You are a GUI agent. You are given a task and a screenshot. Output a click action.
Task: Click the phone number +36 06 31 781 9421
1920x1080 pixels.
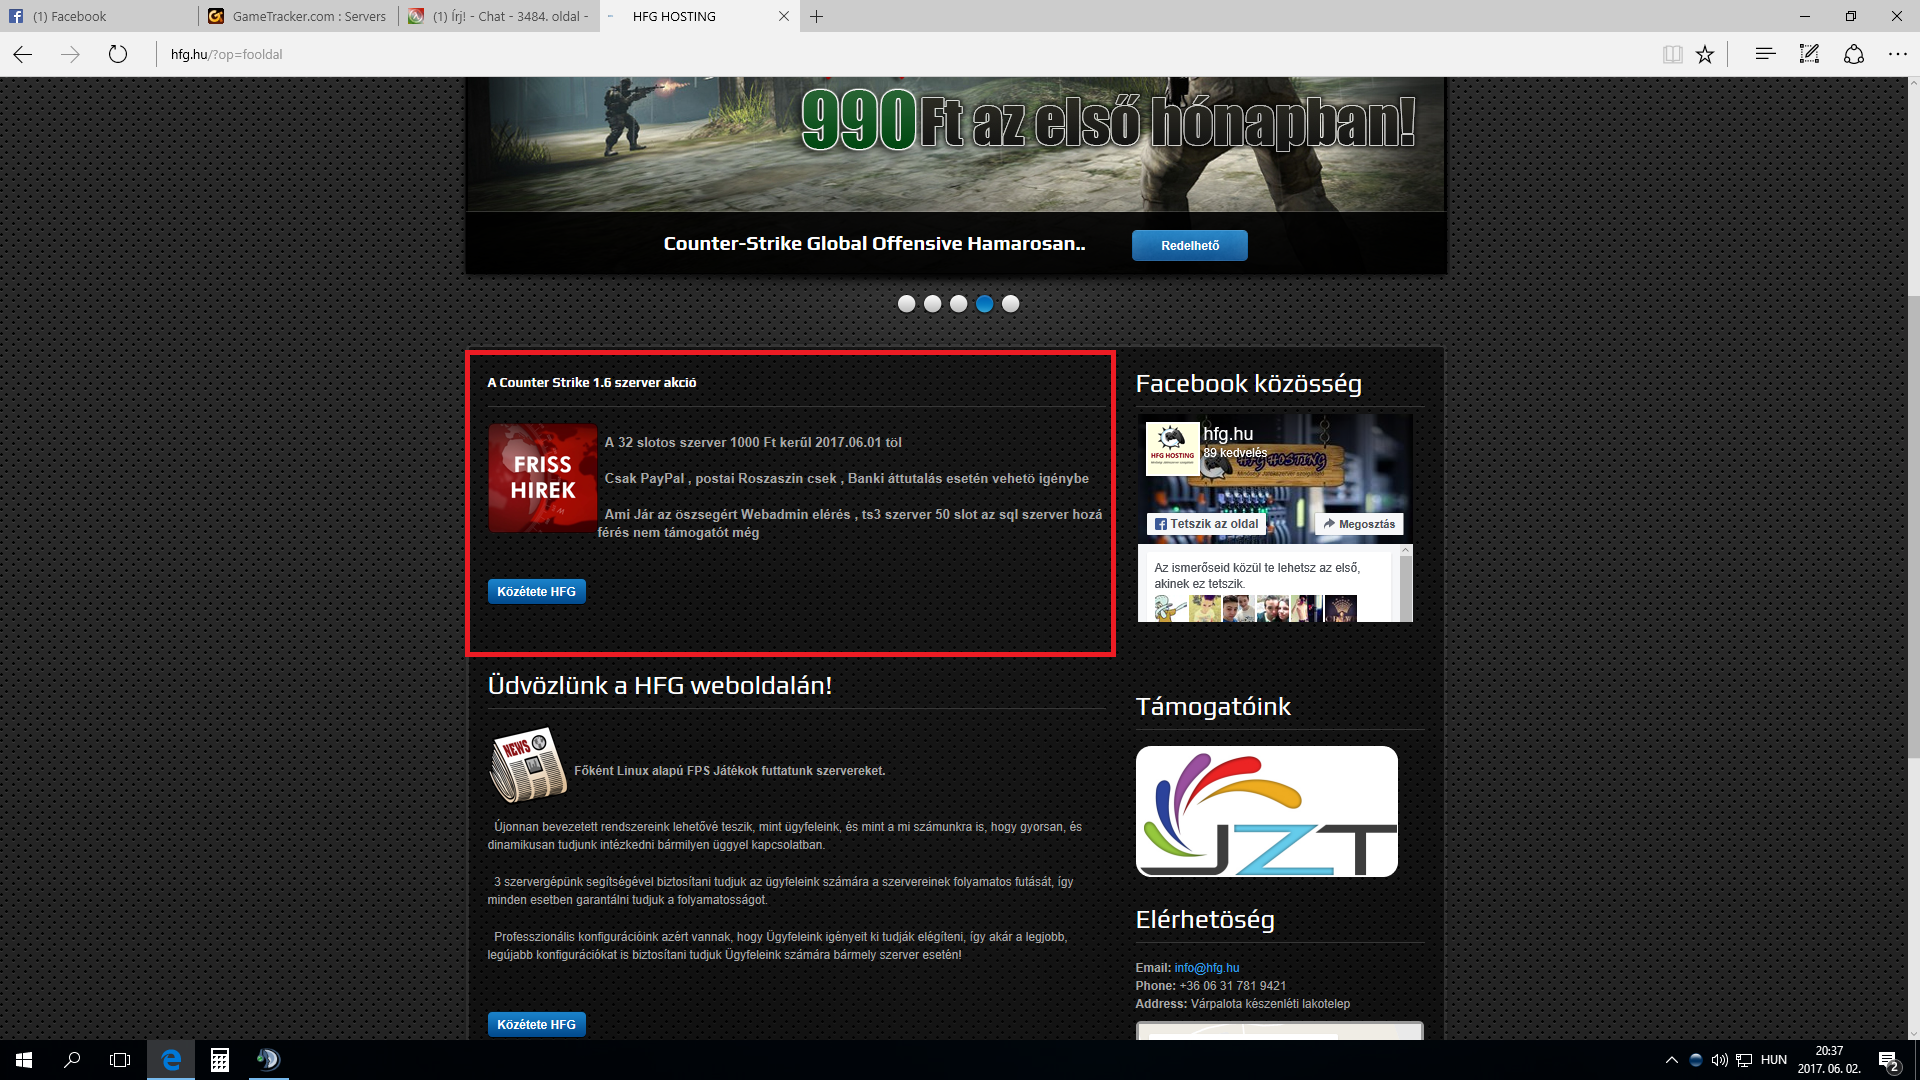coord(1232,986)
